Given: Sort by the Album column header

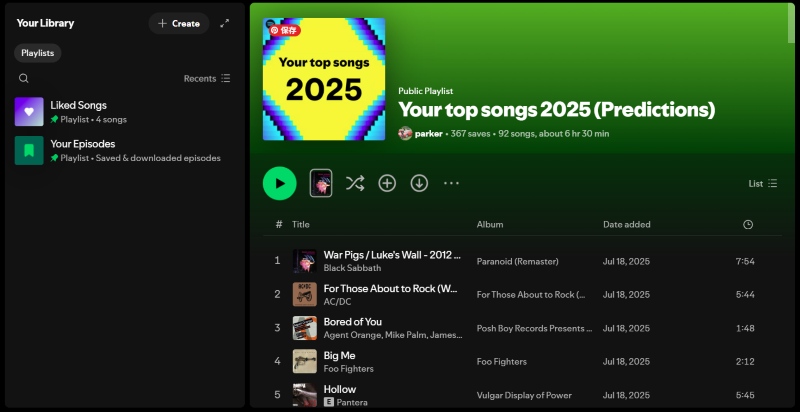Looking at the screenshot, I should [490, 224].
